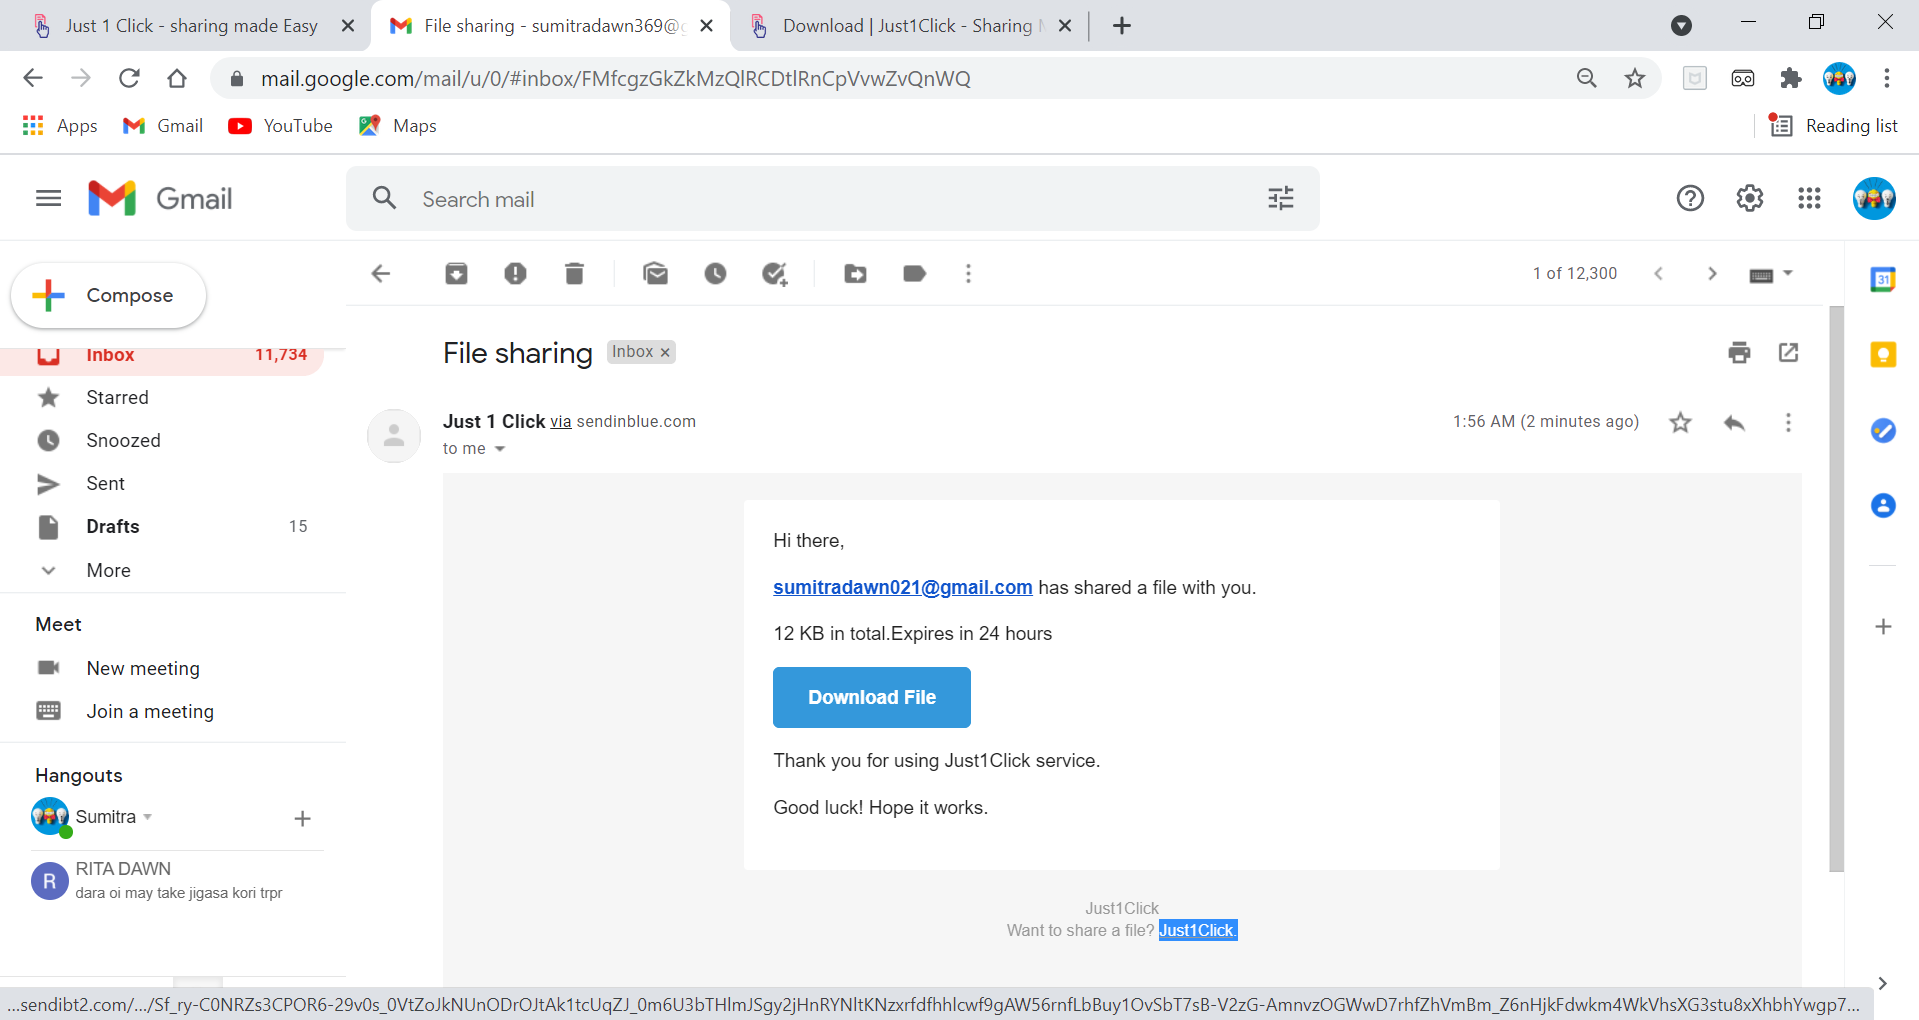Open Google Calendar side panel

click(x=1883, y=281)
